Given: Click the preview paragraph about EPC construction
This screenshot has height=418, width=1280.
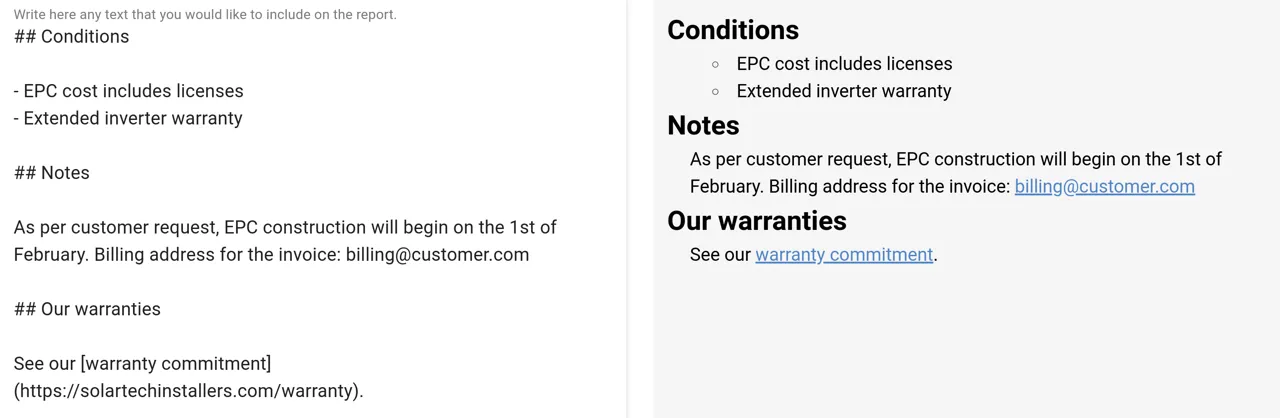Looking at the screenshot, I should pyautogui.click(x=956, y=172).
